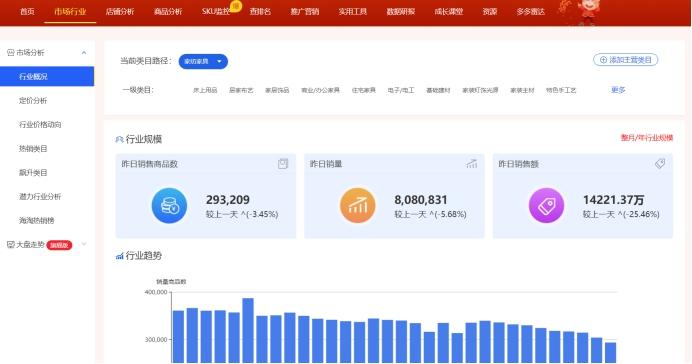Select the 基础建材 category
The height and width of the screenshot is (364, 692).
[438, 90]
